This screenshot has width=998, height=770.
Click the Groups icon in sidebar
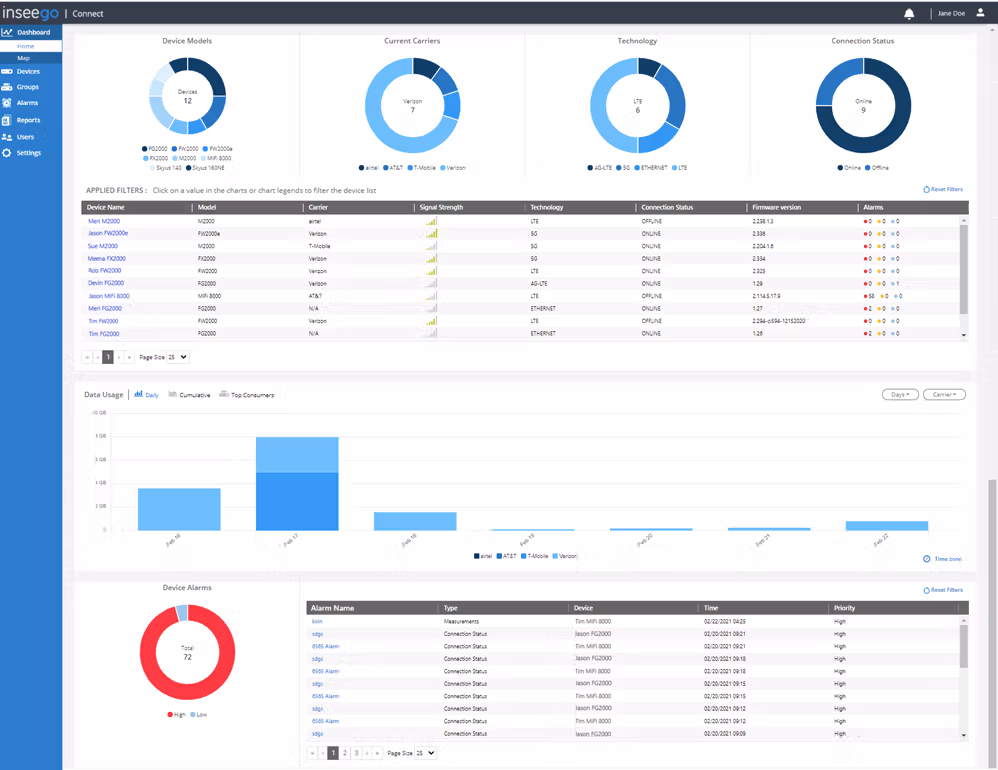[x=7, y=87]
